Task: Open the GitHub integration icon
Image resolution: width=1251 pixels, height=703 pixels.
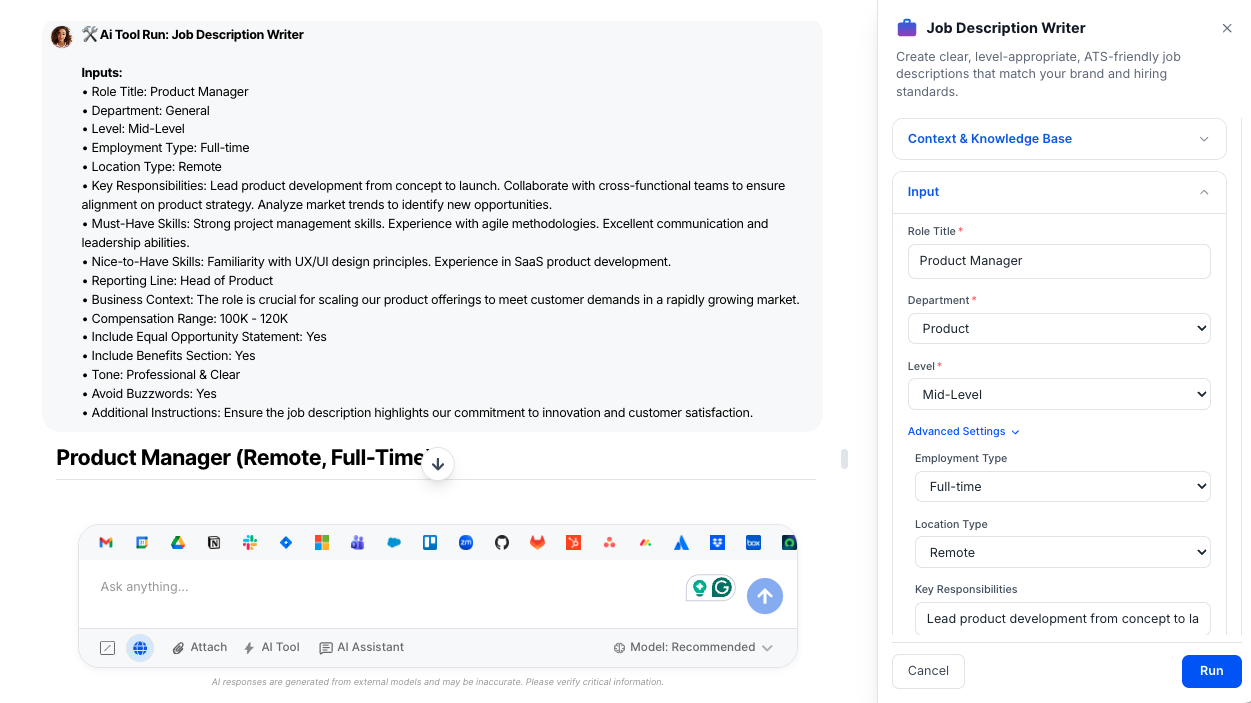Action: click(x=501, y=542)
